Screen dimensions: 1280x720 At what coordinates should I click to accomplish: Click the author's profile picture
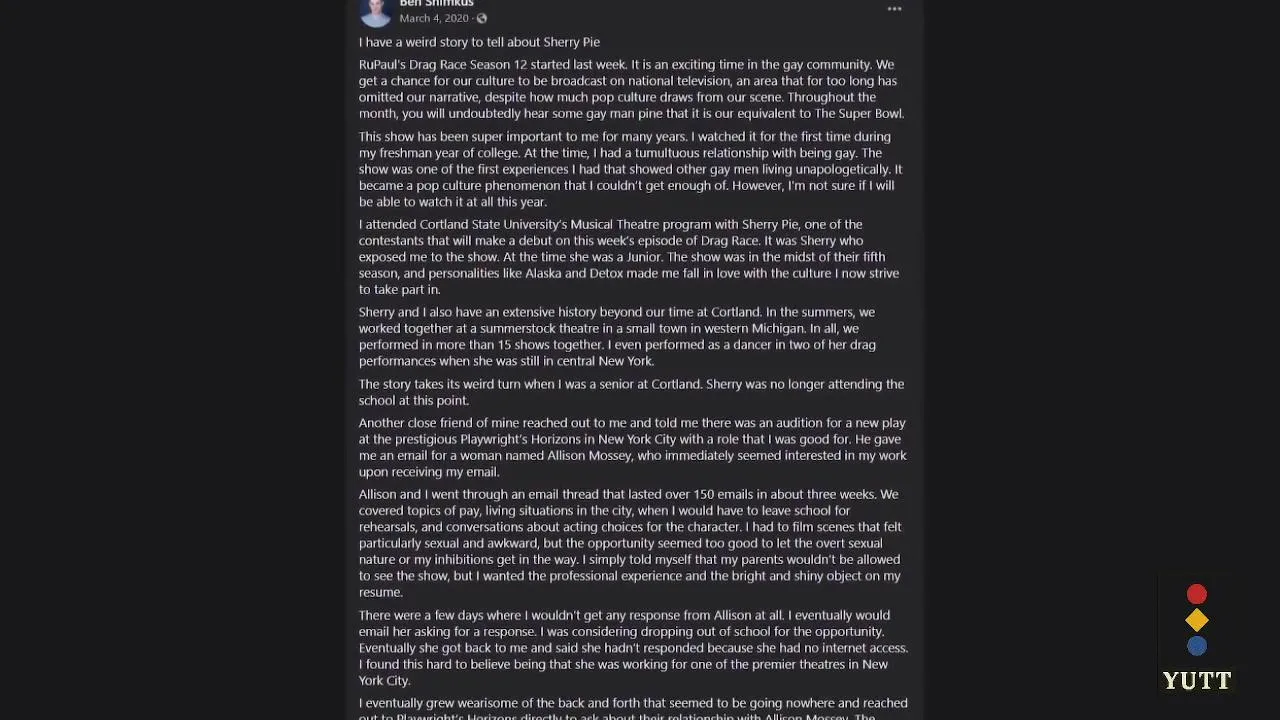coord(376,10)
